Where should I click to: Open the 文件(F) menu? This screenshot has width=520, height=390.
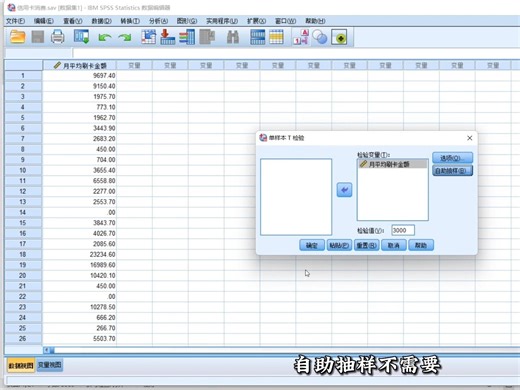[x=15, y=21]
